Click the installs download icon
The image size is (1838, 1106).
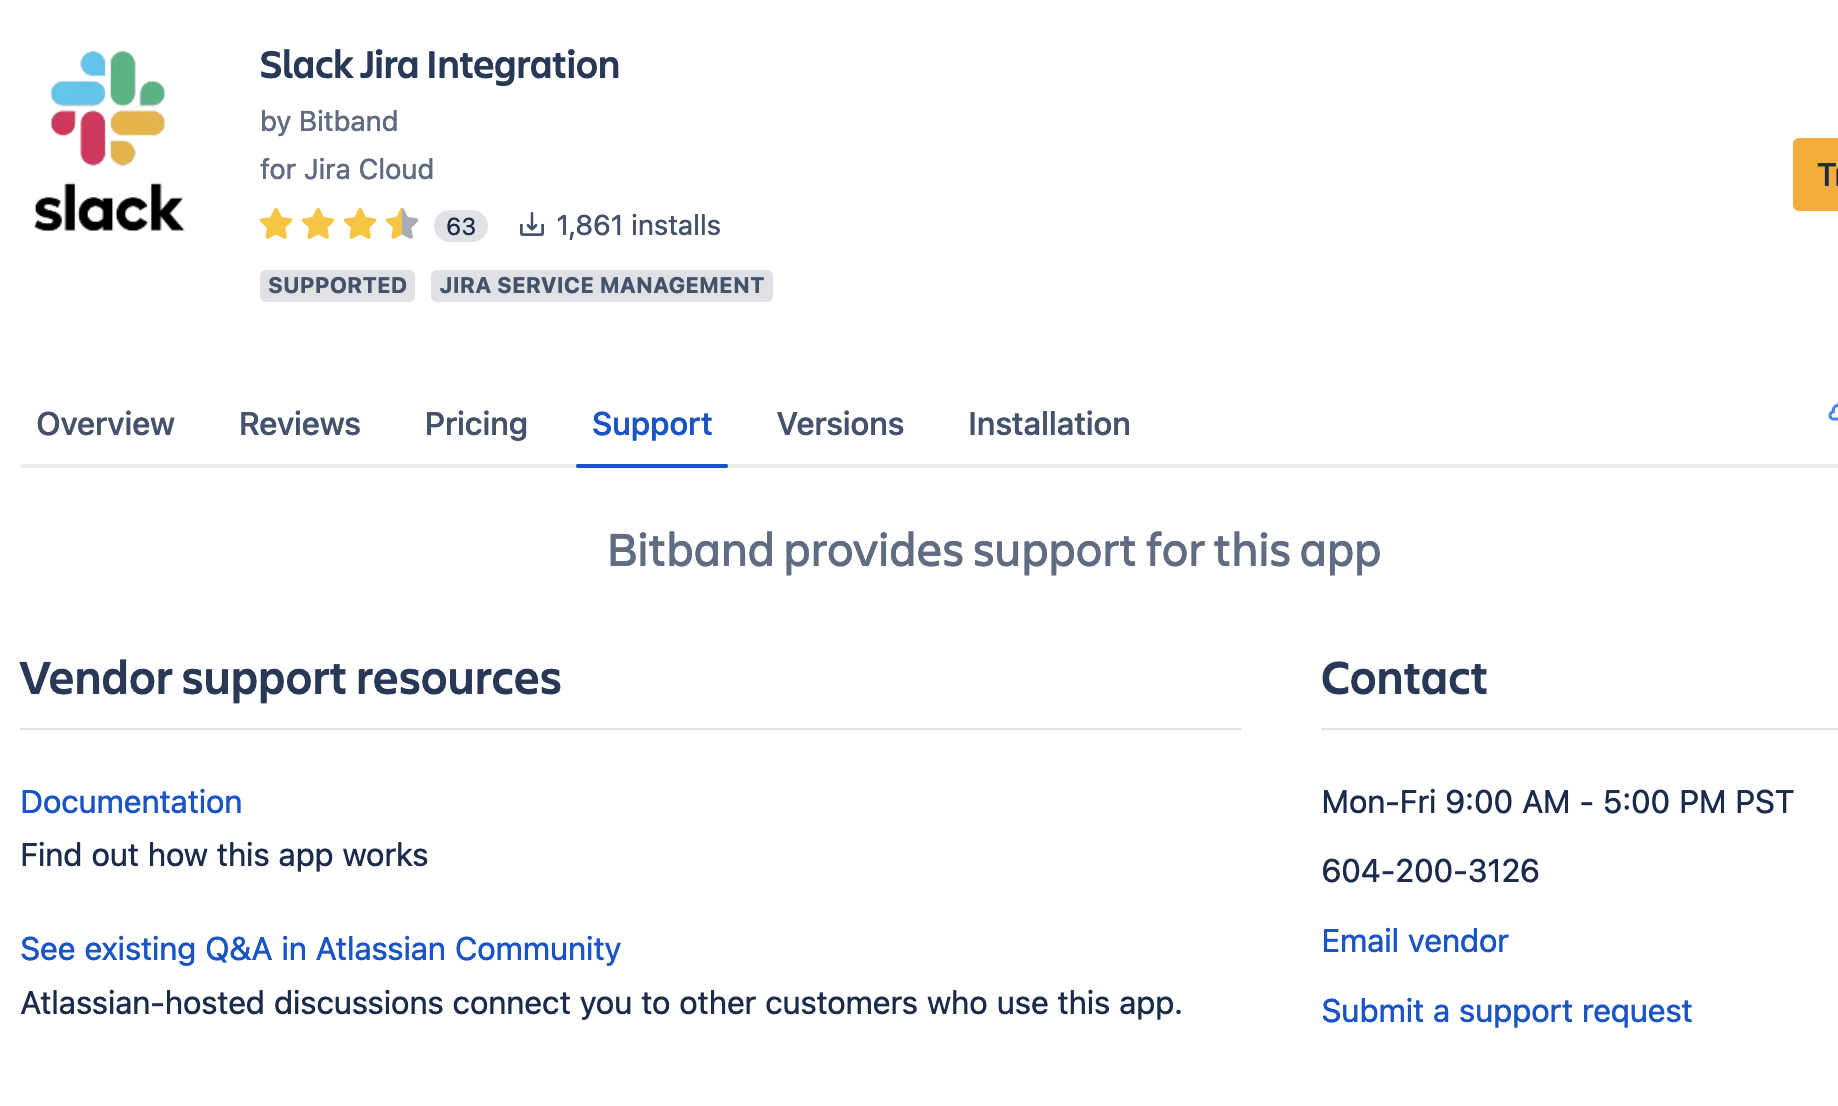(533, 224)
